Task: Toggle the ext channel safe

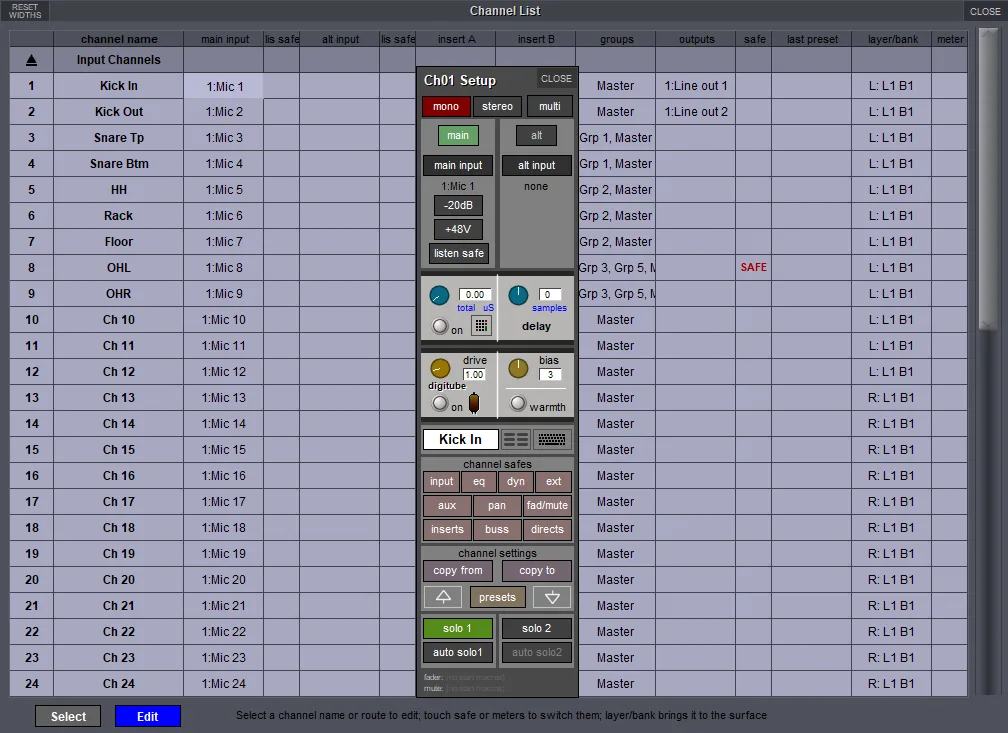Action: coord(554,482)
